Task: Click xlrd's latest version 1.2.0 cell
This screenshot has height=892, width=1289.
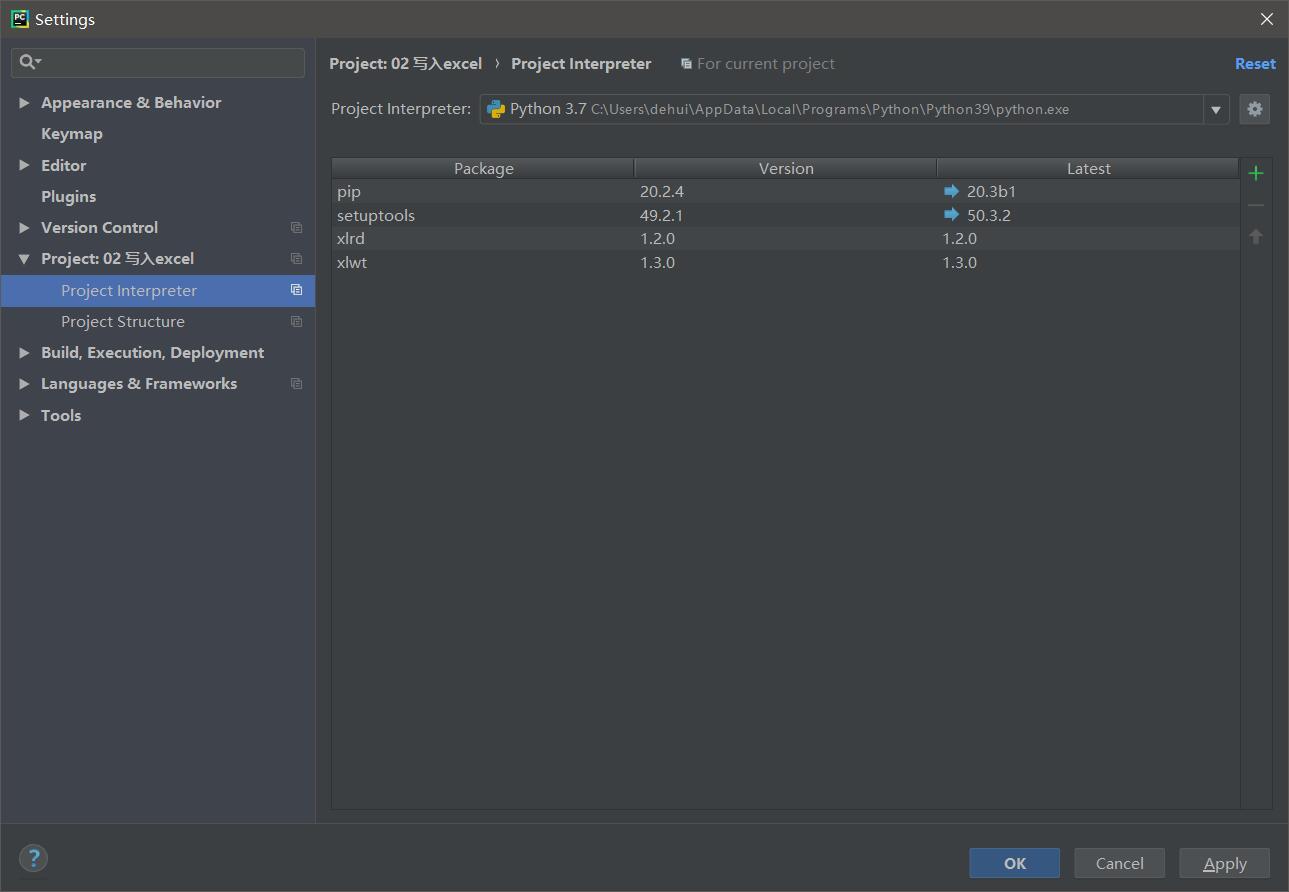Action: (x=960, y=238)
